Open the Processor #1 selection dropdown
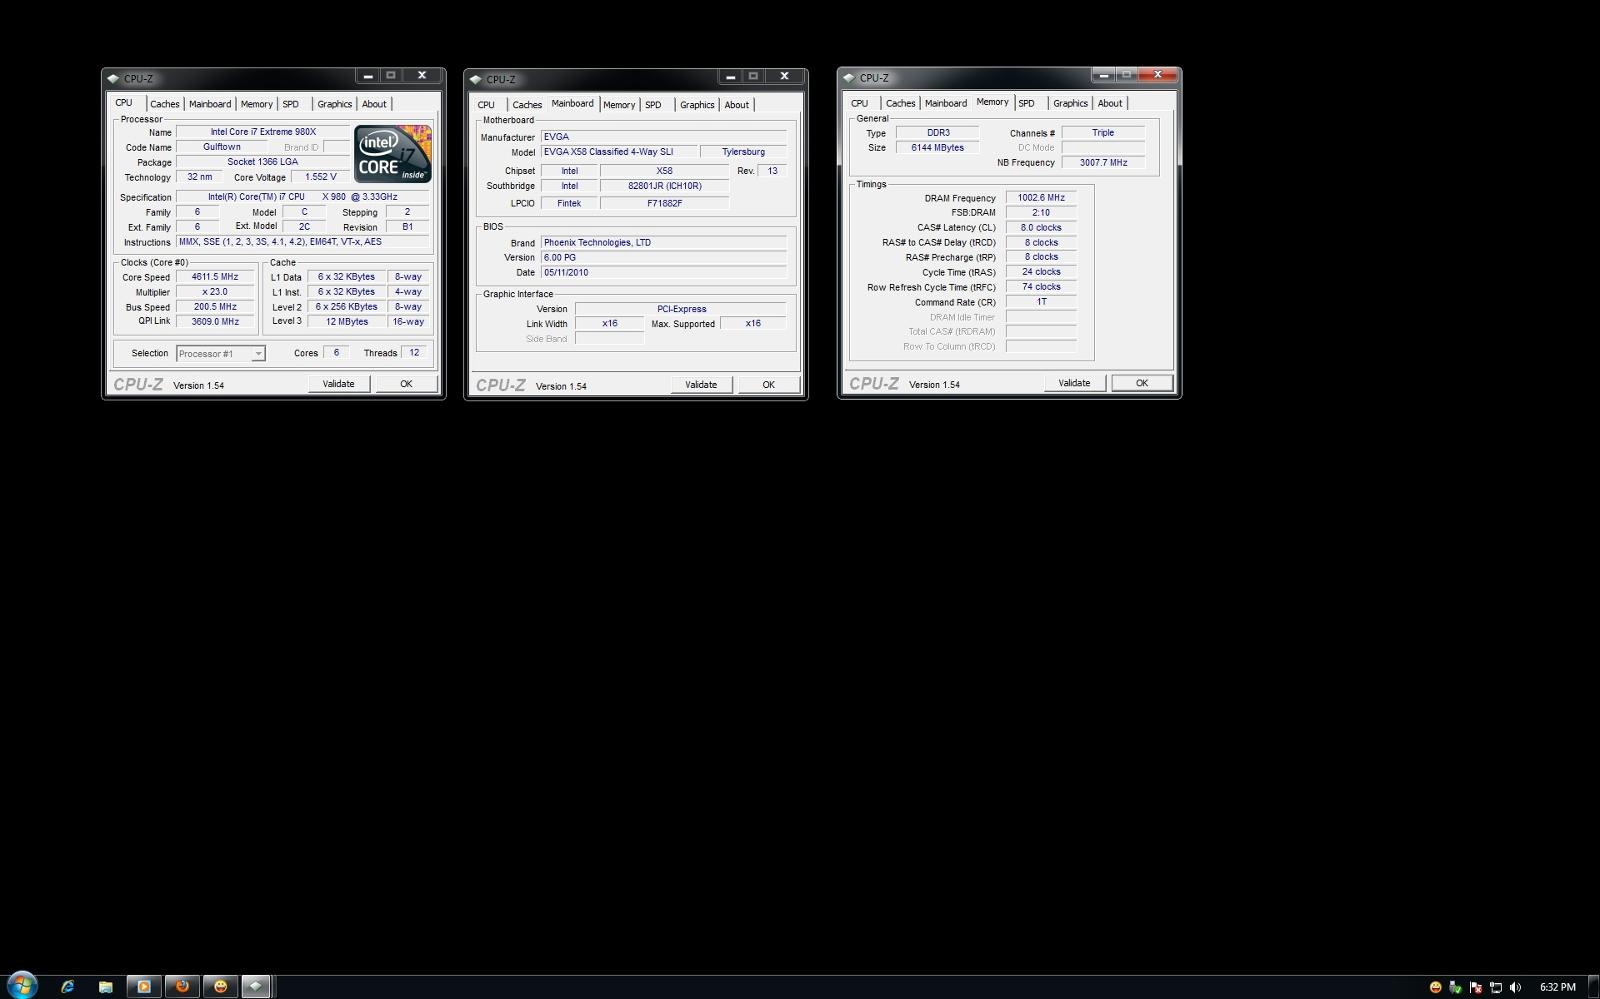The height and width of the screenshot is (999, 1600). point(221,353)
